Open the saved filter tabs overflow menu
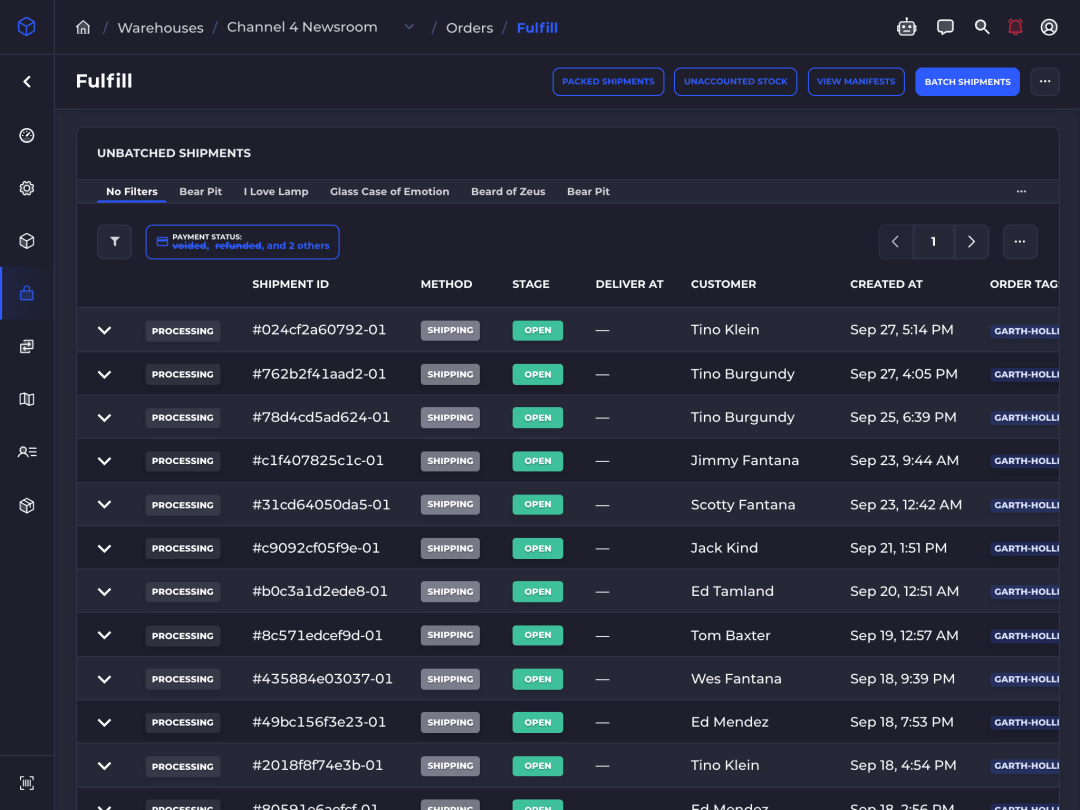The image size is (1080, 810). [1021, 191]
